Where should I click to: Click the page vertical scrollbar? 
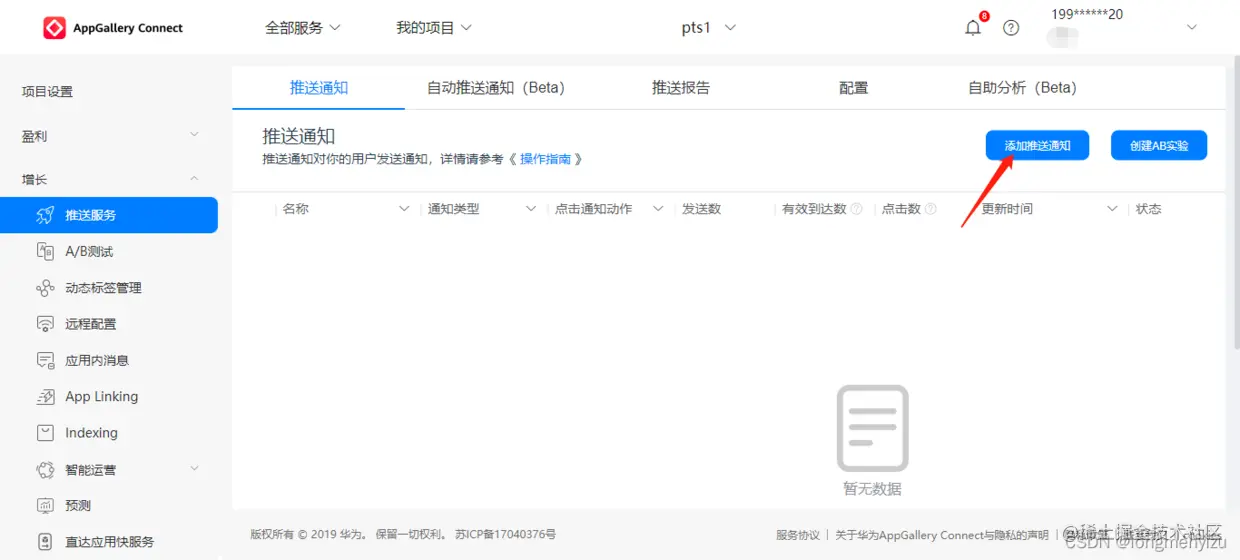(1235, 200)
